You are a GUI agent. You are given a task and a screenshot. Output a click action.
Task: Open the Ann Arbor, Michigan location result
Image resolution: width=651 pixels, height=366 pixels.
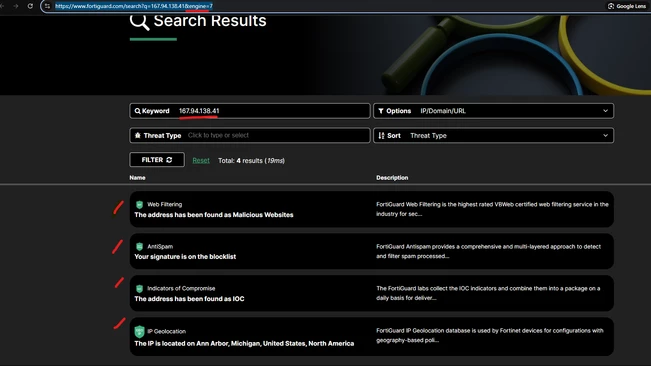[244, 343]
